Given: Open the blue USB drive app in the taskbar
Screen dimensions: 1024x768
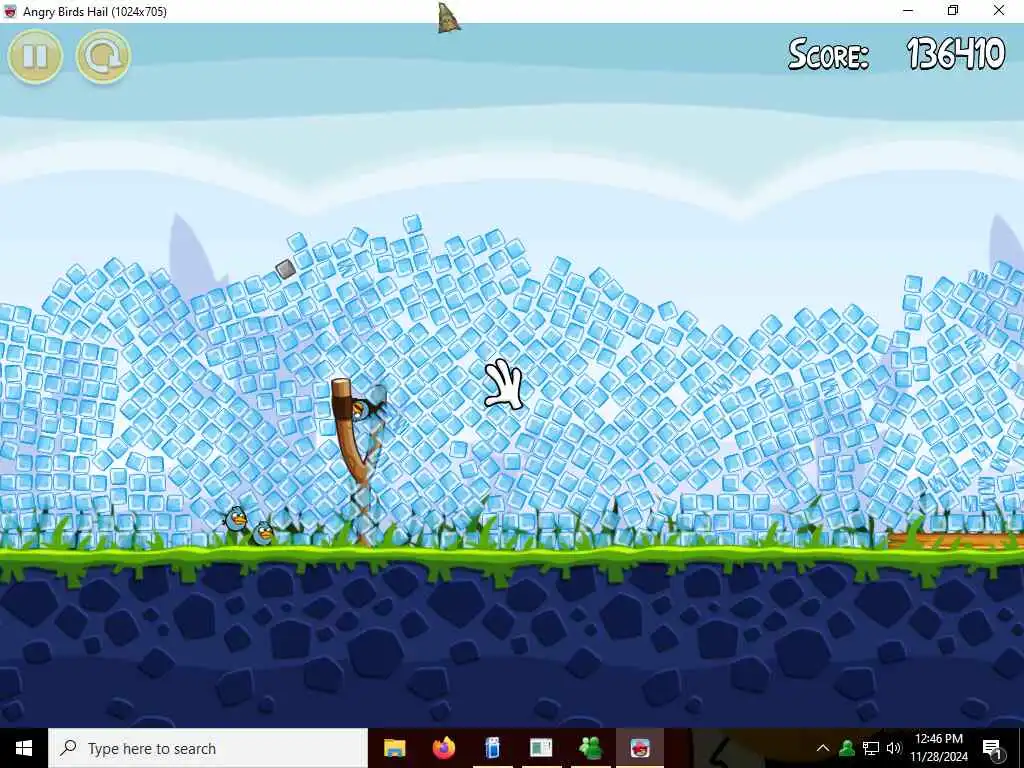Looking at the screenshot, I should 492,748.
